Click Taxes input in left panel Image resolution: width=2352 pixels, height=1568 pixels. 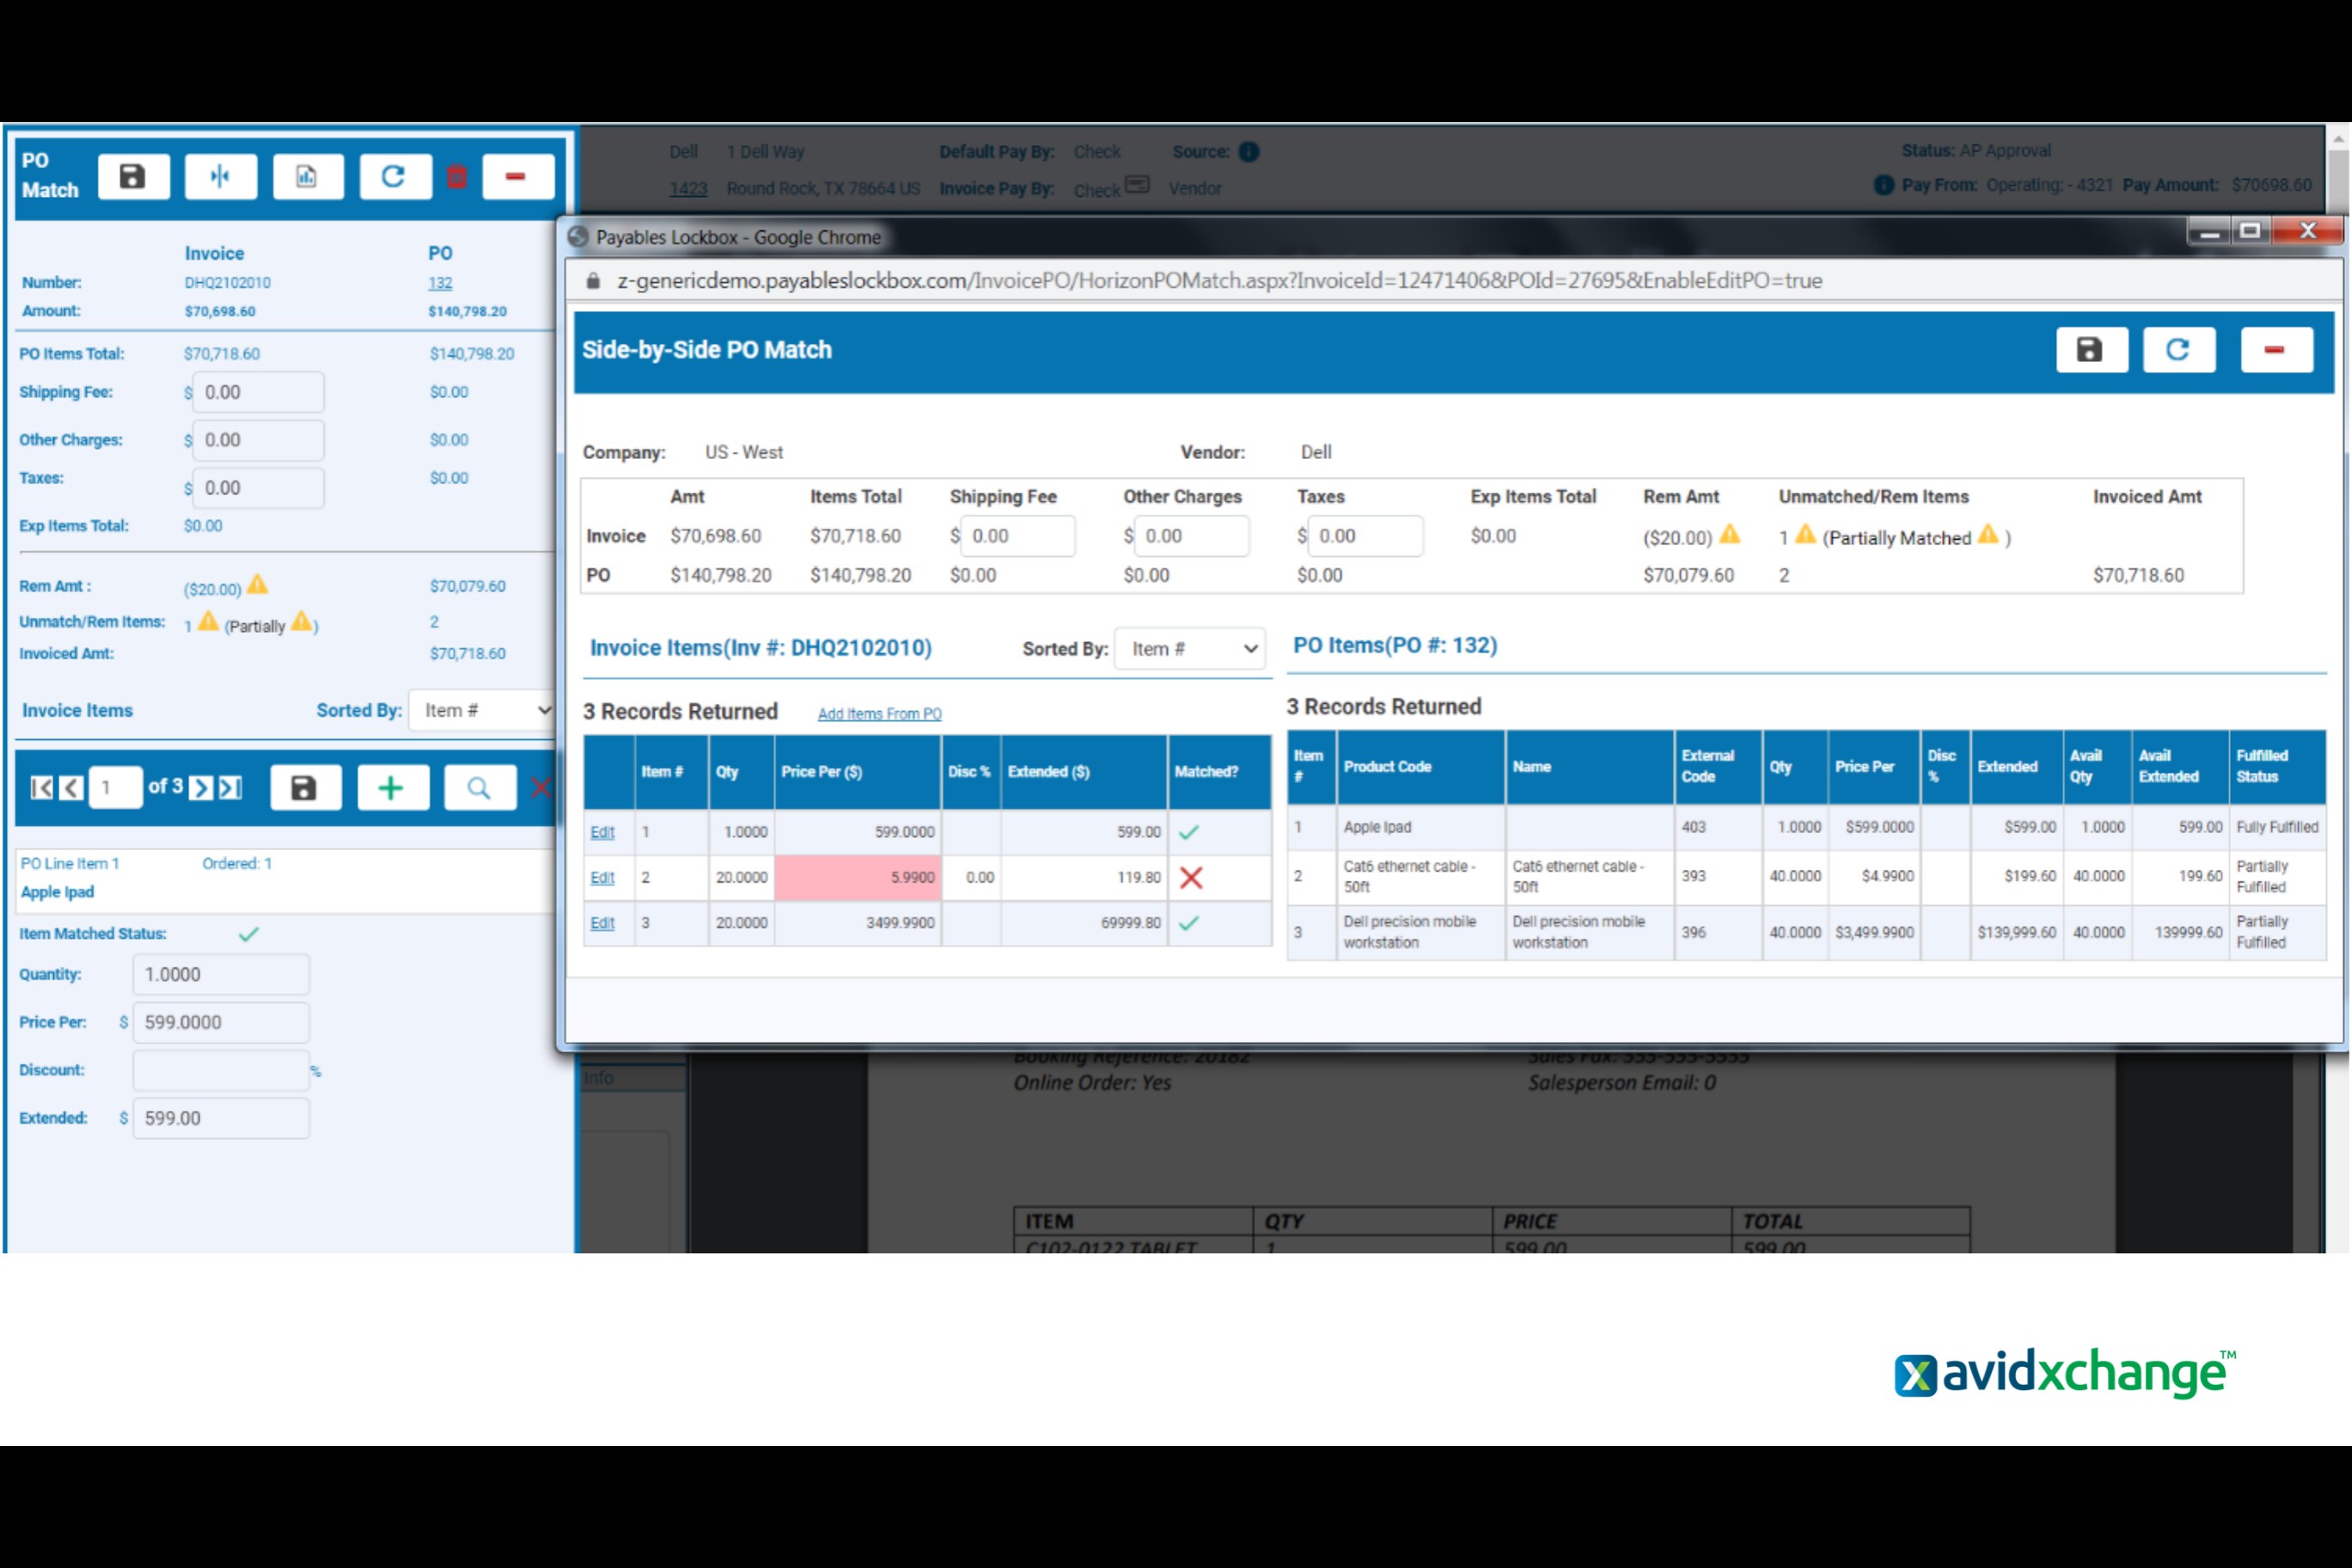point(258,488)
